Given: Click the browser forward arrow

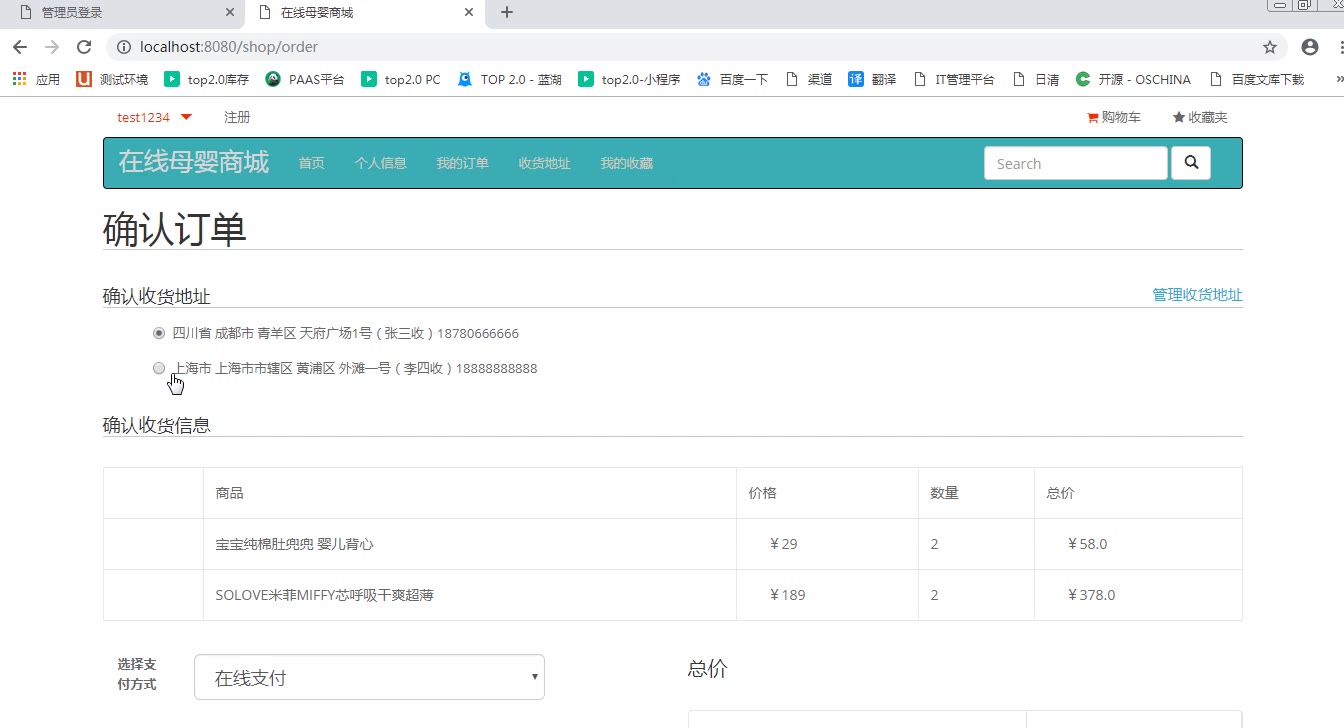Looking at the screenshot, I should coord(52,47).
